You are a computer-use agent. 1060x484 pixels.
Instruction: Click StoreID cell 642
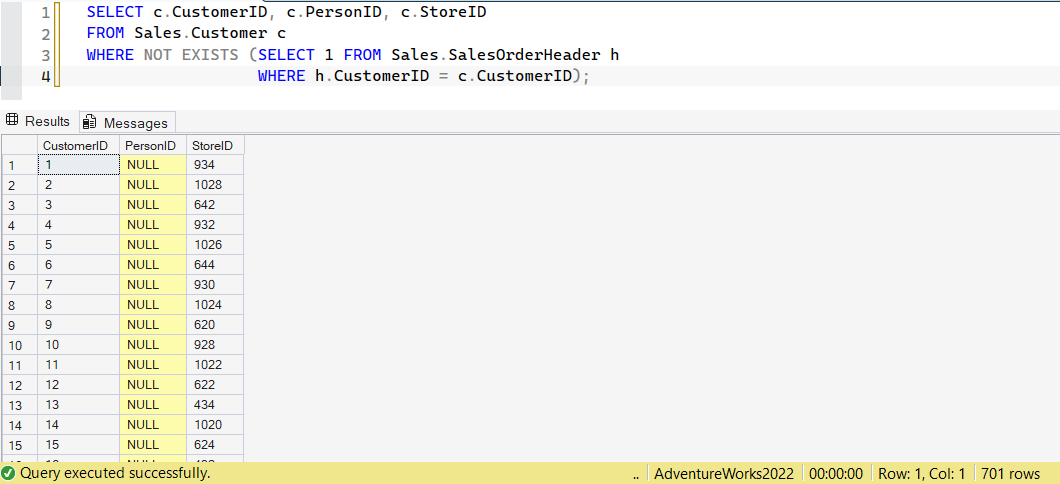(x=215, y=205)
